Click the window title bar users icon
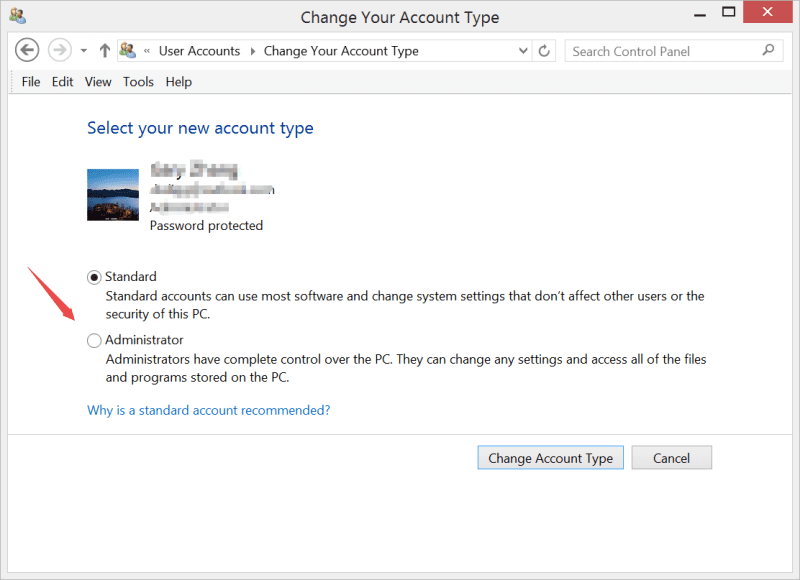Viewport: 800px width, 580px height. click(18, 16)
